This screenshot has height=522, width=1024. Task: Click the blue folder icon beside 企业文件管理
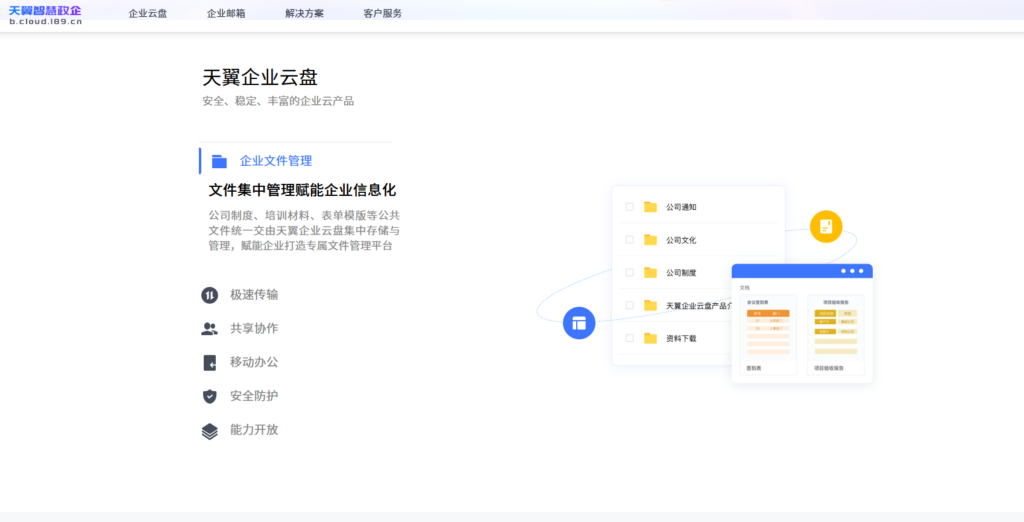(219, 161)
